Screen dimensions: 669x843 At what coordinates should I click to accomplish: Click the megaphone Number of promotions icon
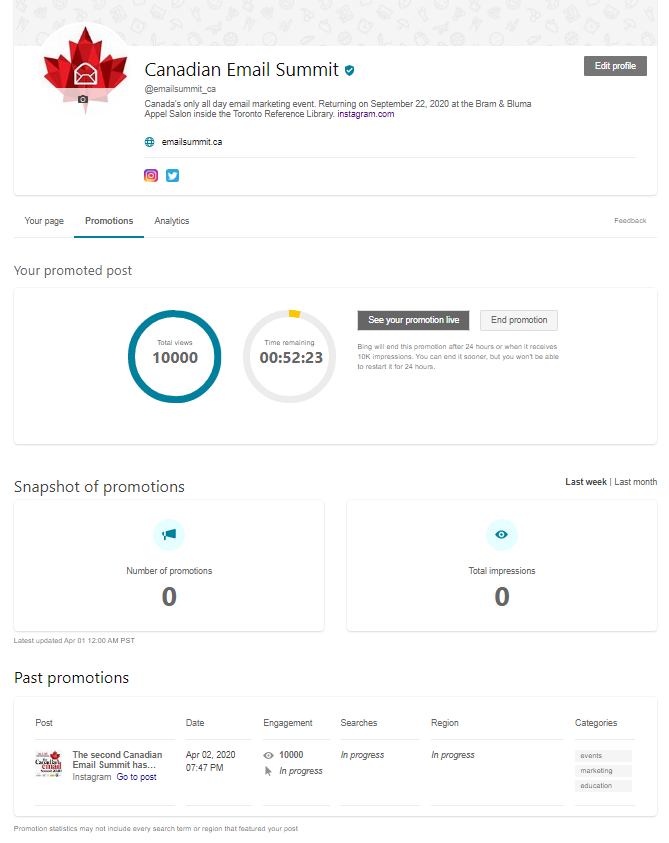(x=169, y=534)
